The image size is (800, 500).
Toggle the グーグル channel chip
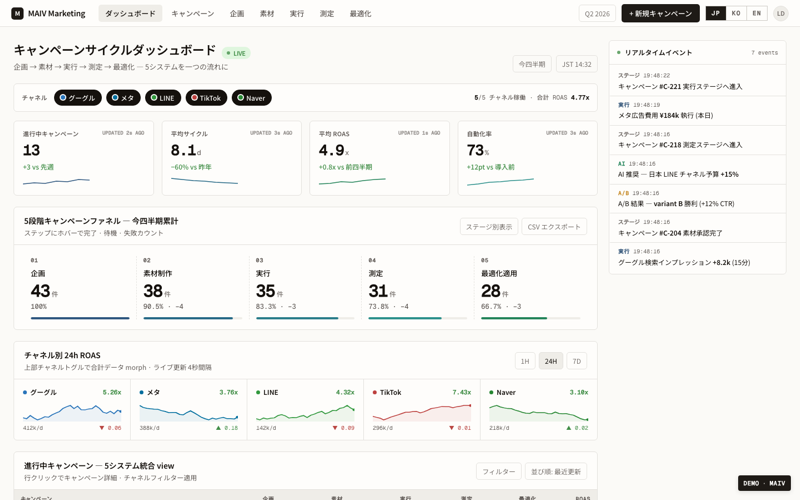pos(78,97)
